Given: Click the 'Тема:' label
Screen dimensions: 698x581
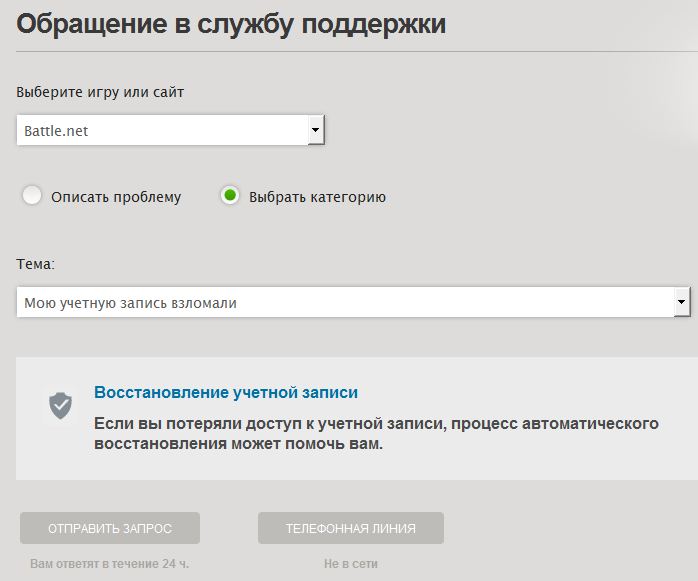Looking at the screenshot, I should (x=35, y=264).
